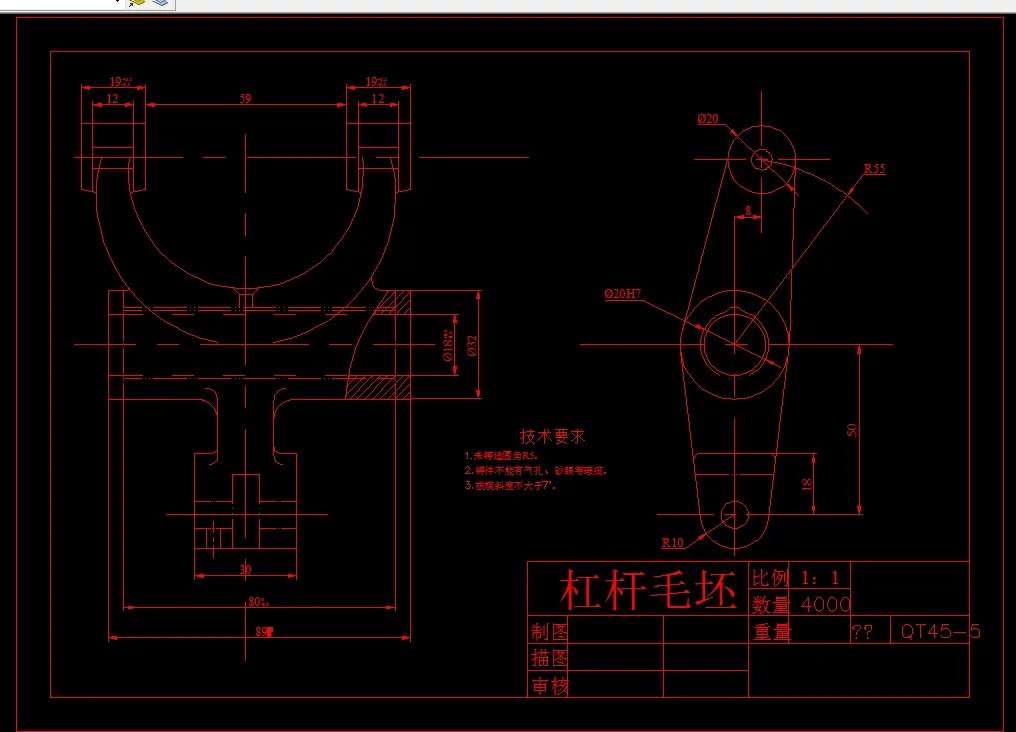The image size is (1016, 732).
Task: Select technical note 3 about 7° draft
Action: [x=511, y=485]
